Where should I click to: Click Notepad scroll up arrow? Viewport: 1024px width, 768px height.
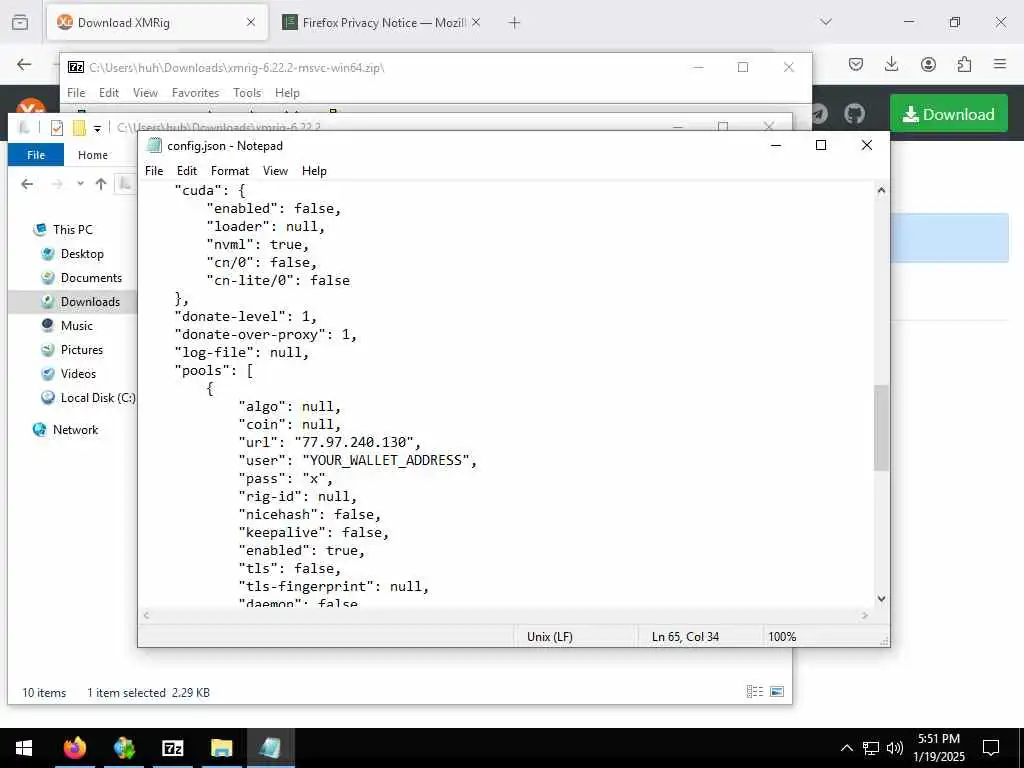click(x=881, y=191)
